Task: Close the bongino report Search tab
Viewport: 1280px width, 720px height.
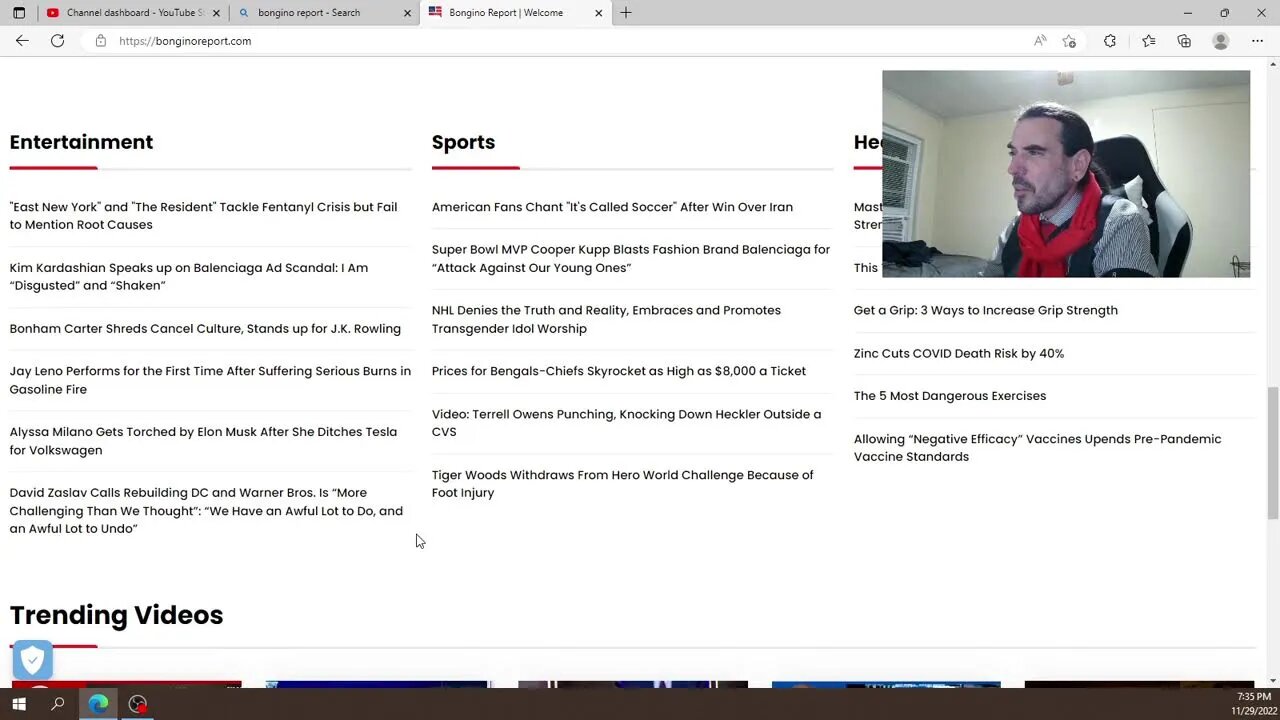Action: pyautogui.click(x=407, y=13)
